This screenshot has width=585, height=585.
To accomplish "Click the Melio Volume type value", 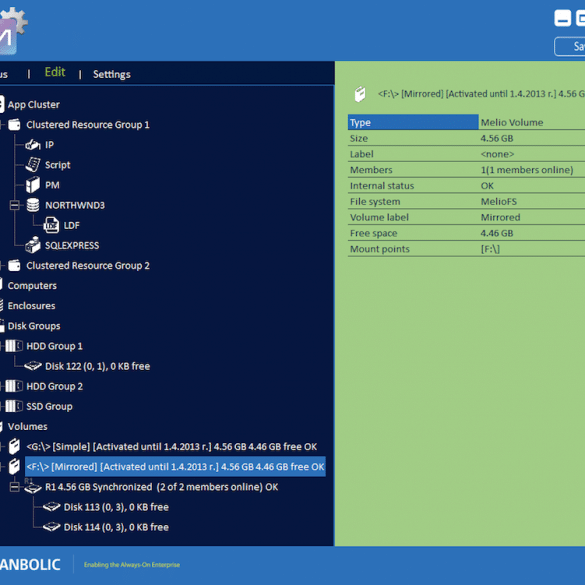I will click(512, 122).
